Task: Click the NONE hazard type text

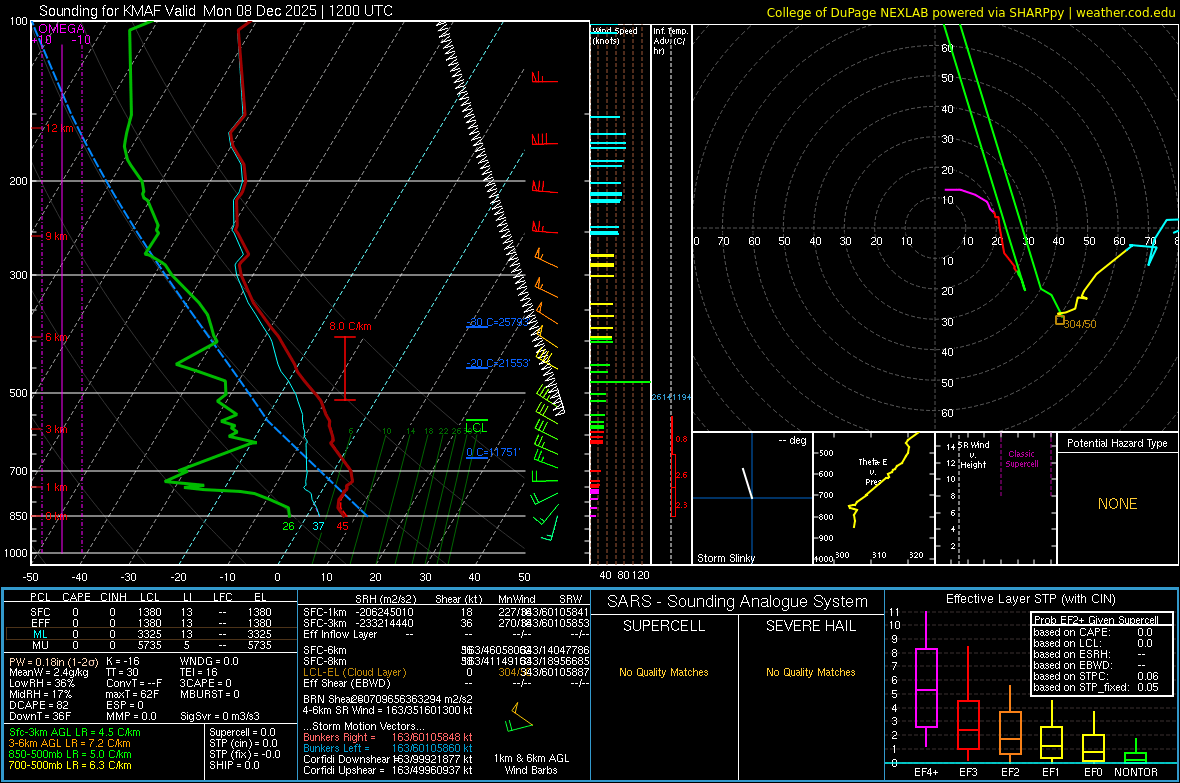Action: [x=1118, y=504]
